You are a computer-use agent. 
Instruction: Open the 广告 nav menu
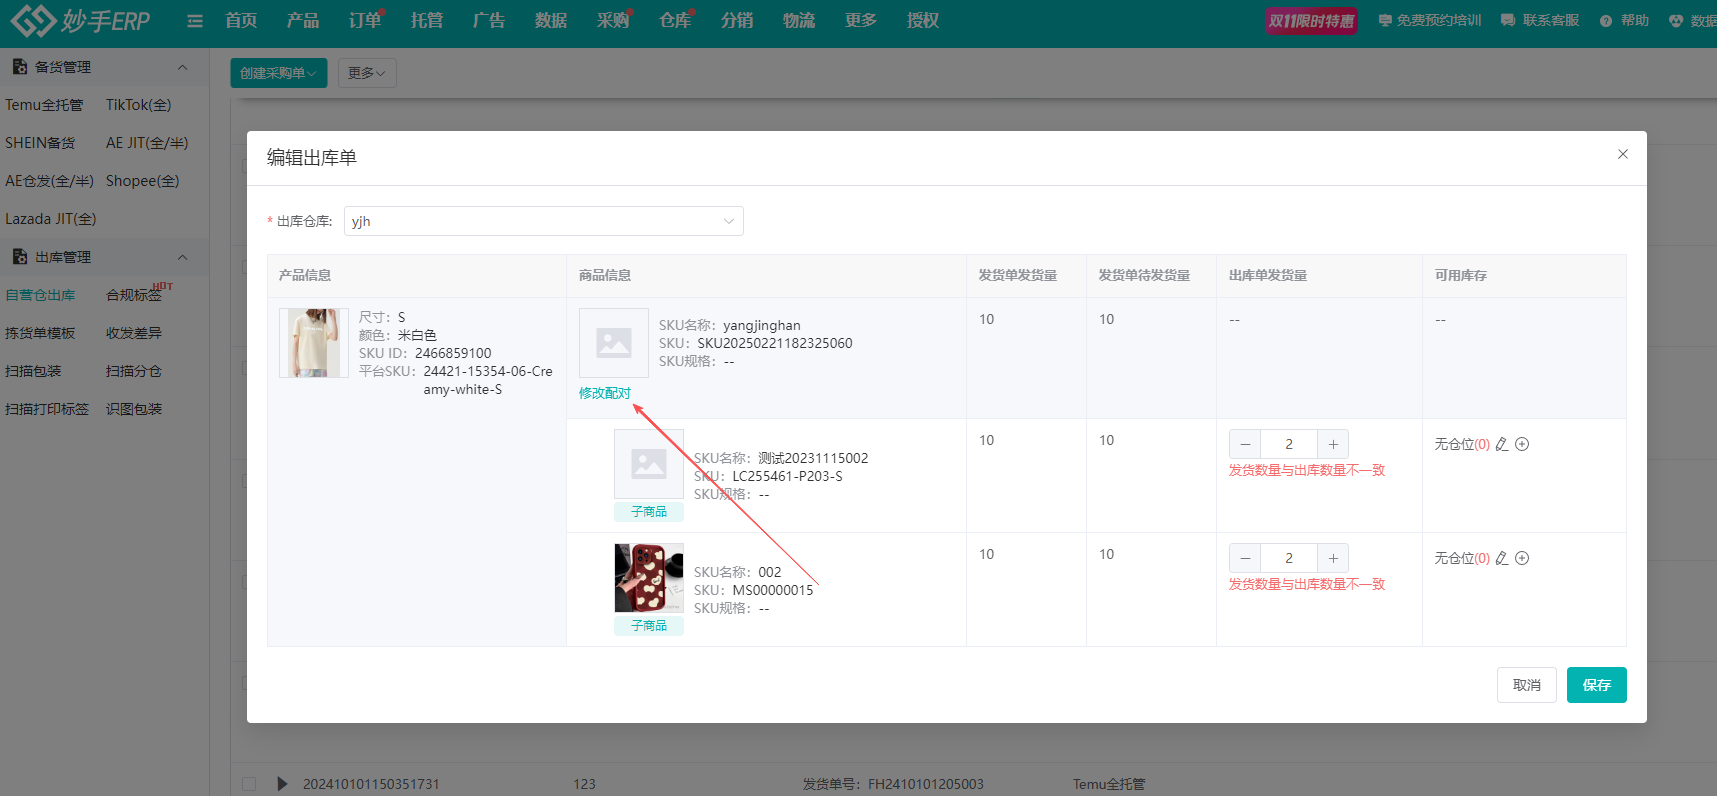point(489,20)
